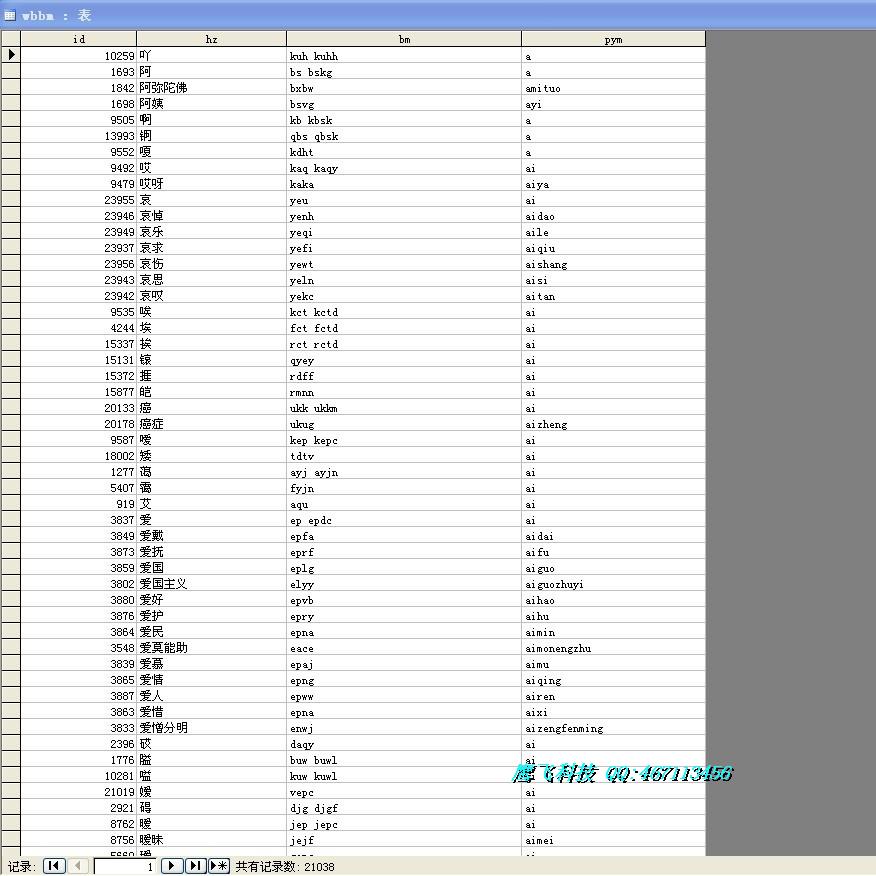
Task: Click bm cell qbs qbsk
Action: [404, 136]
